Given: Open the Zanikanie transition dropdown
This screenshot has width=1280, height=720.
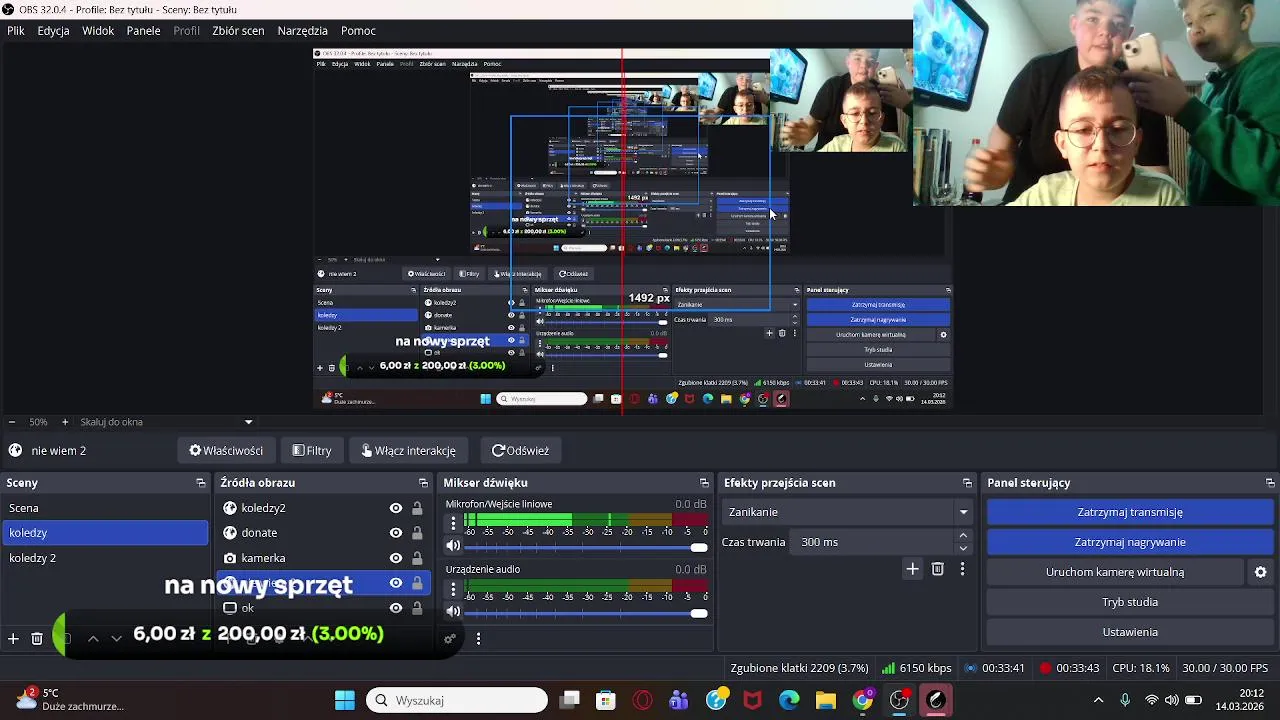Looking at the screenshot, I should click(847, 512).
